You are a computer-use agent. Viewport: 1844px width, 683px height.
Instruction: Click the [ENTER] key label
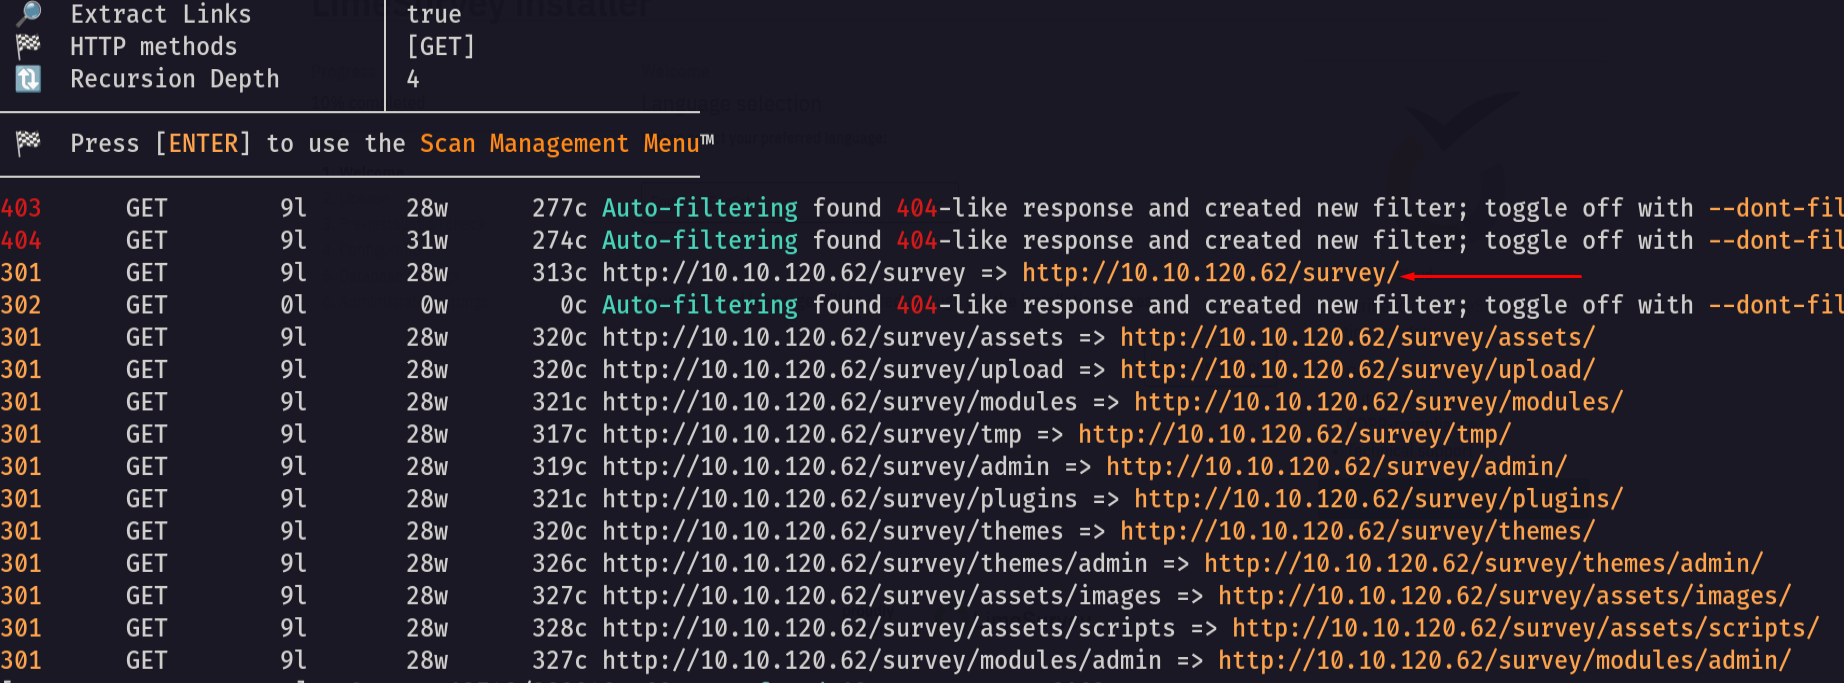point(203,144)
